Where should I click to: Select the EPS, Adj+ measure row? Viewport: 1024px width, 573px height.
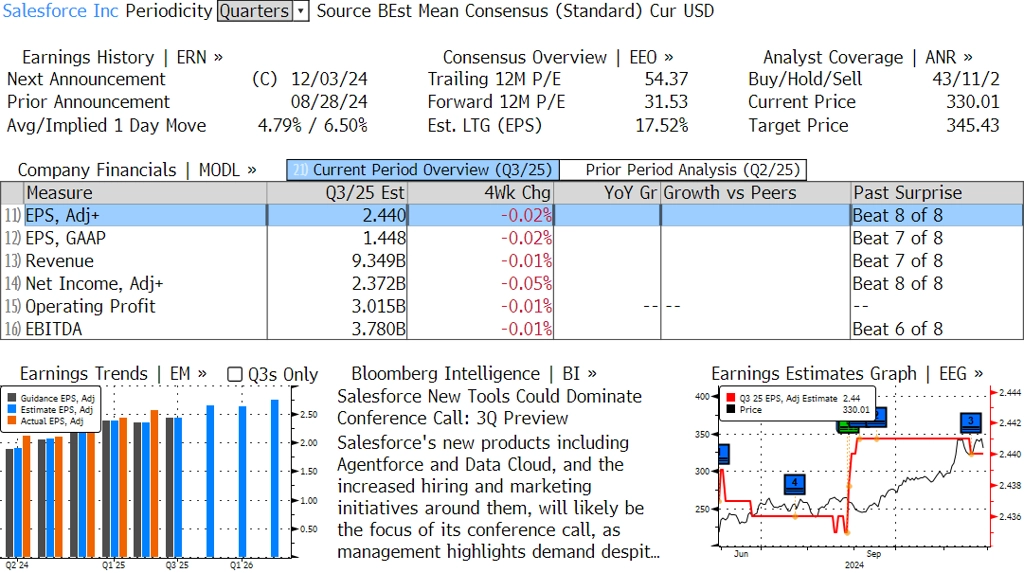click(x=512, y=216)
